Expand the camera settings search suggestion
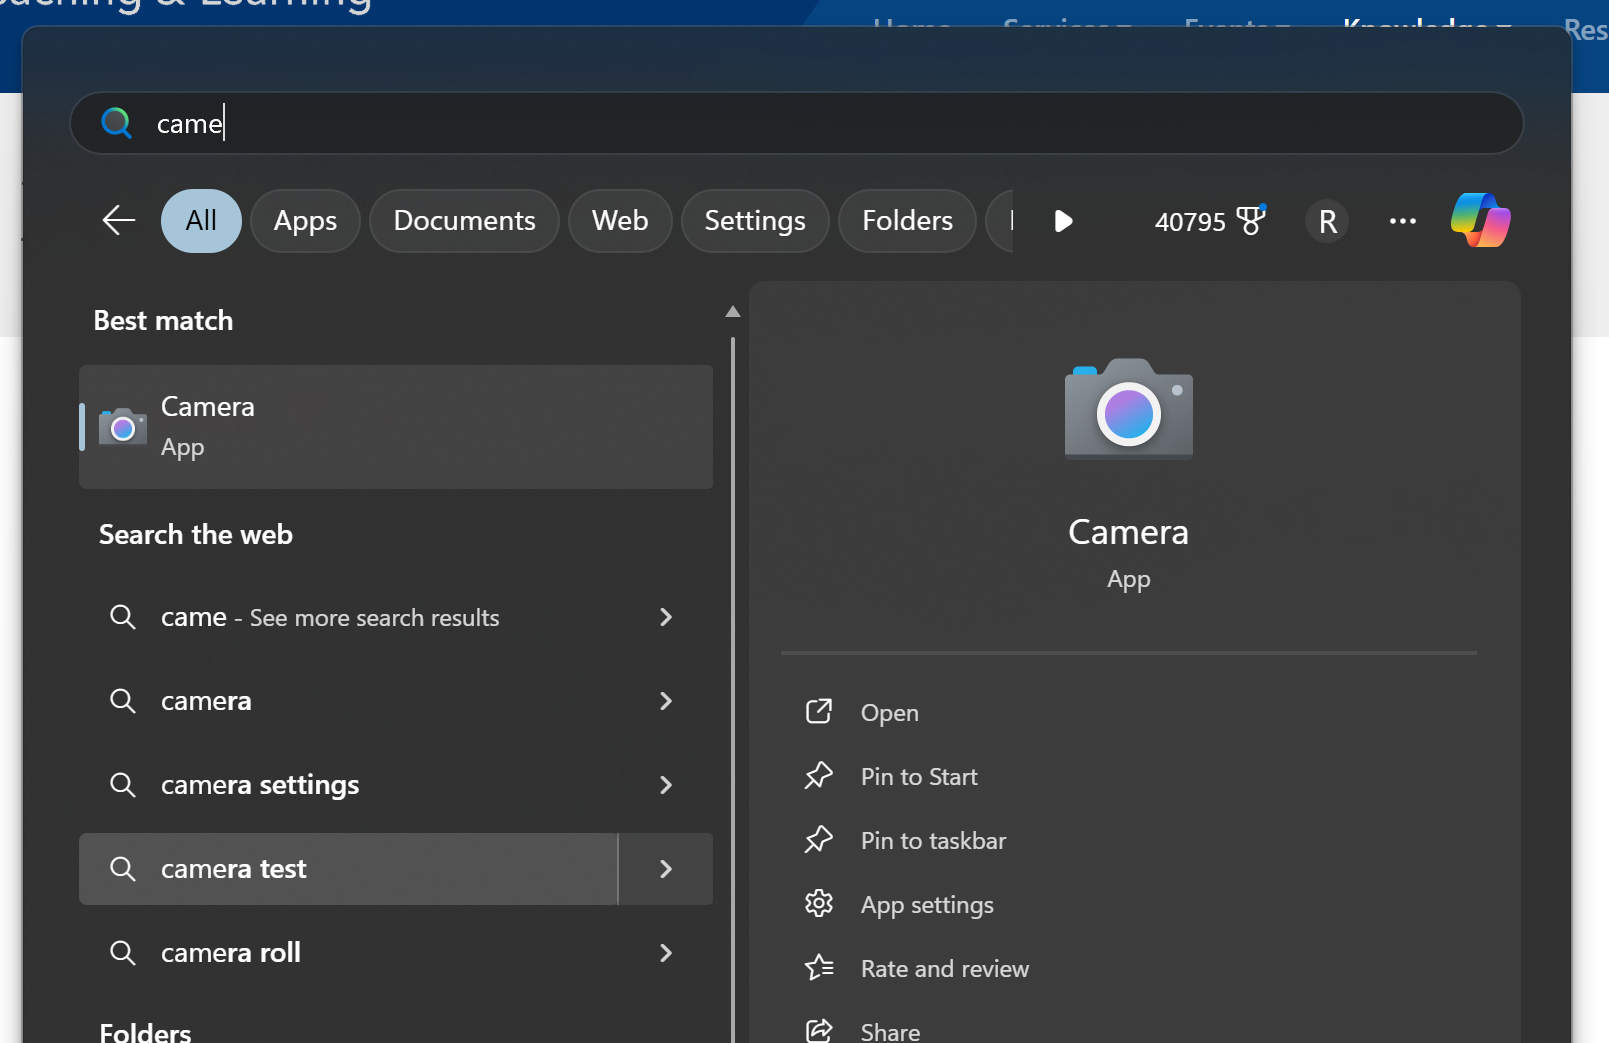1609x1043 pixels. pos(666,785)
